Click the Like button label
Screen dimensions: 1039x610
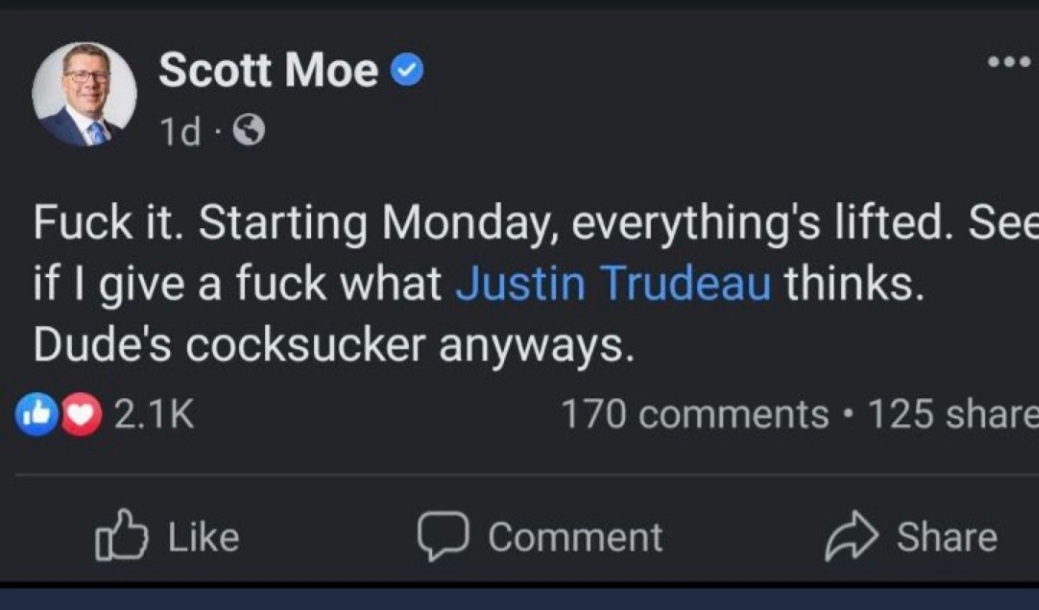coord(203,537)
